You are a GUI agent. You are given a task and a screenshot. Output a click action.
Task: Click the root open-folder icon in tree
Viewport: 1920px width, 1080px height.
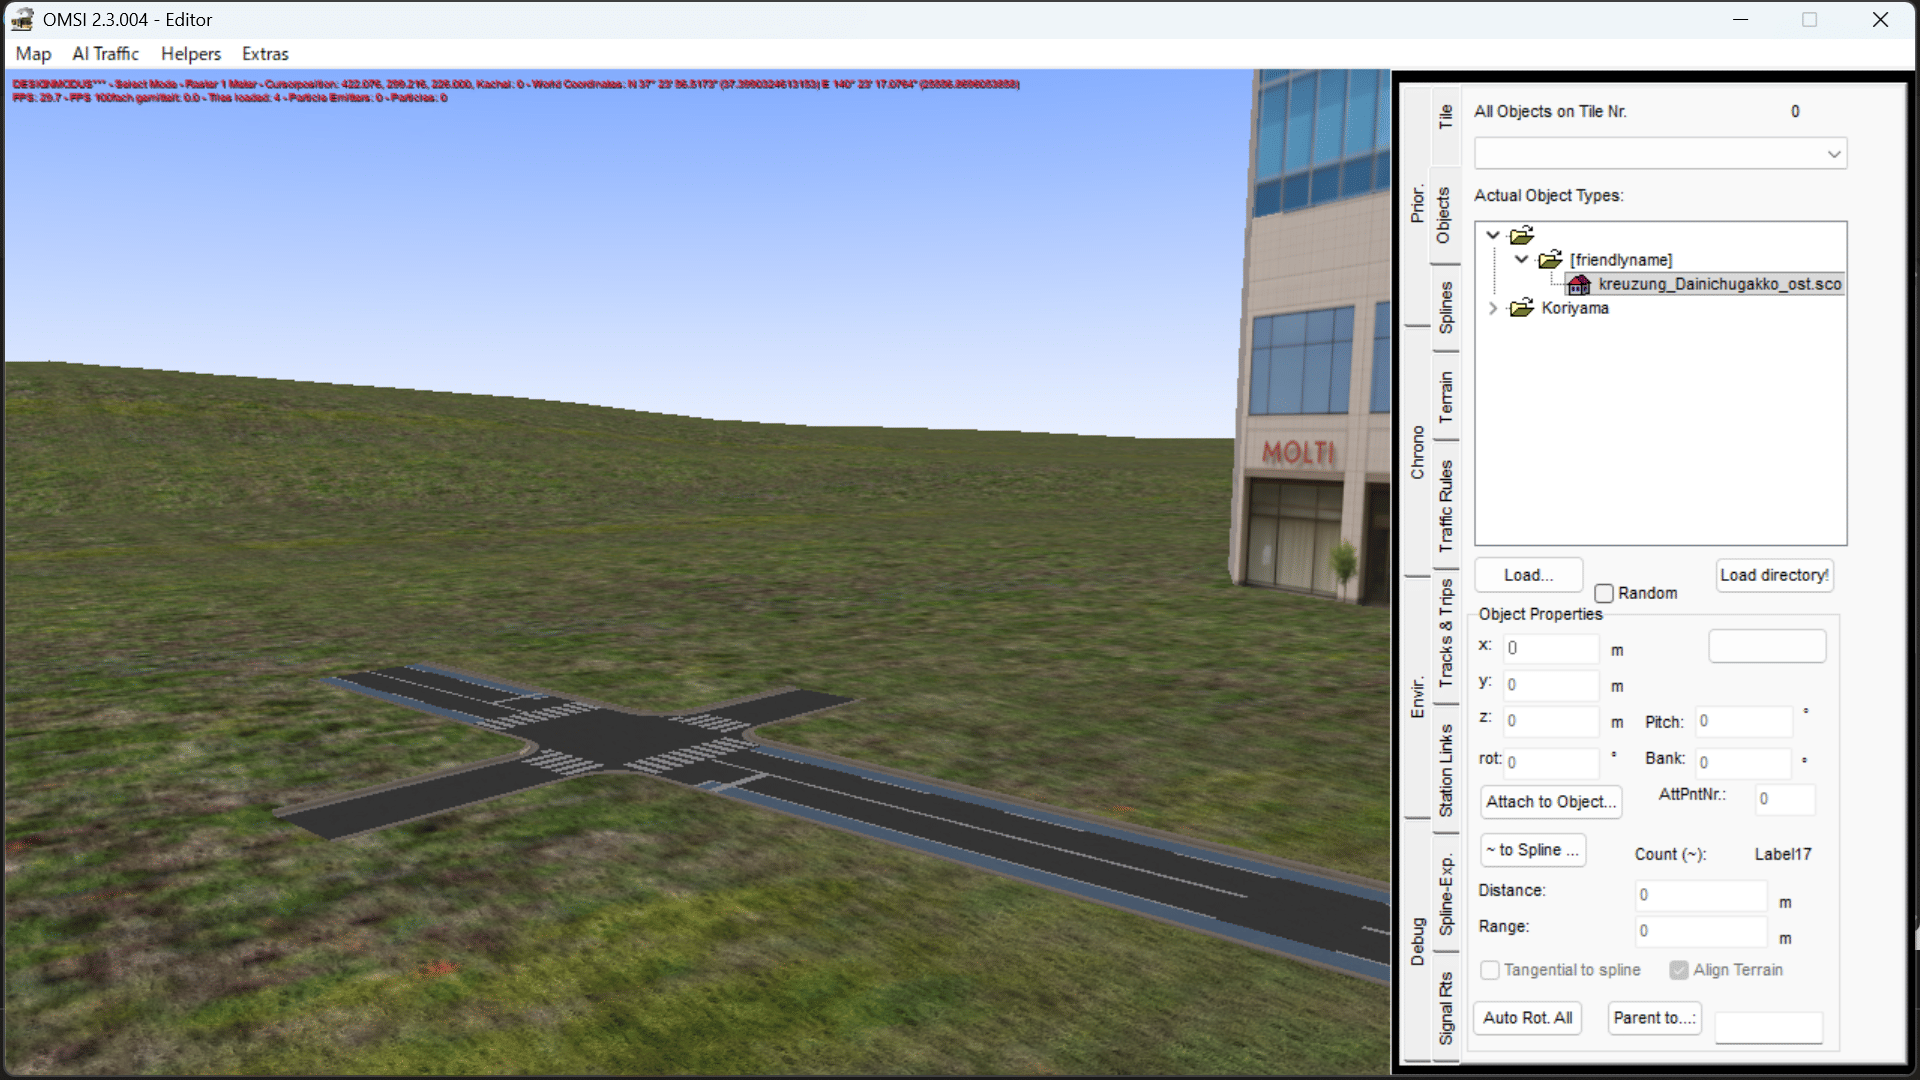1522,236
